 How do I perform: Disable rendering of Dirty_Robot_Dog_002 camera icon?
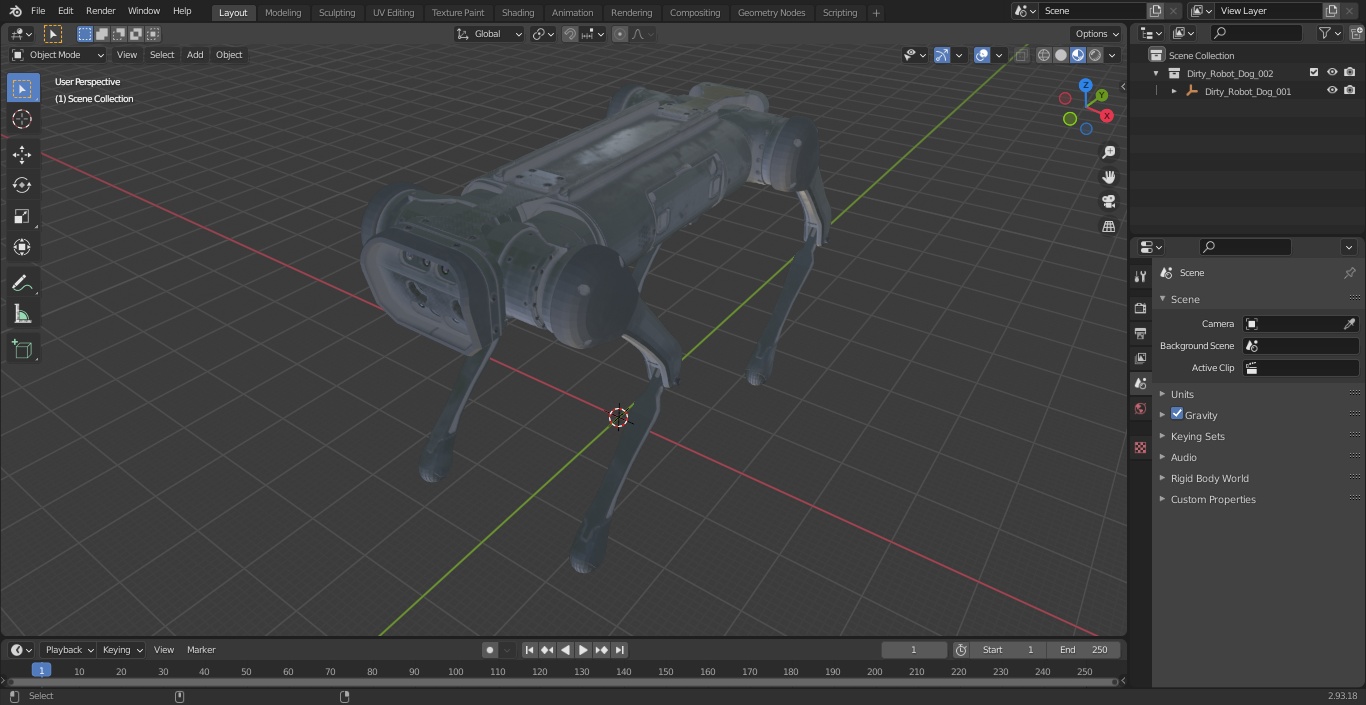pyautogui.click(x=1350, y=73)
